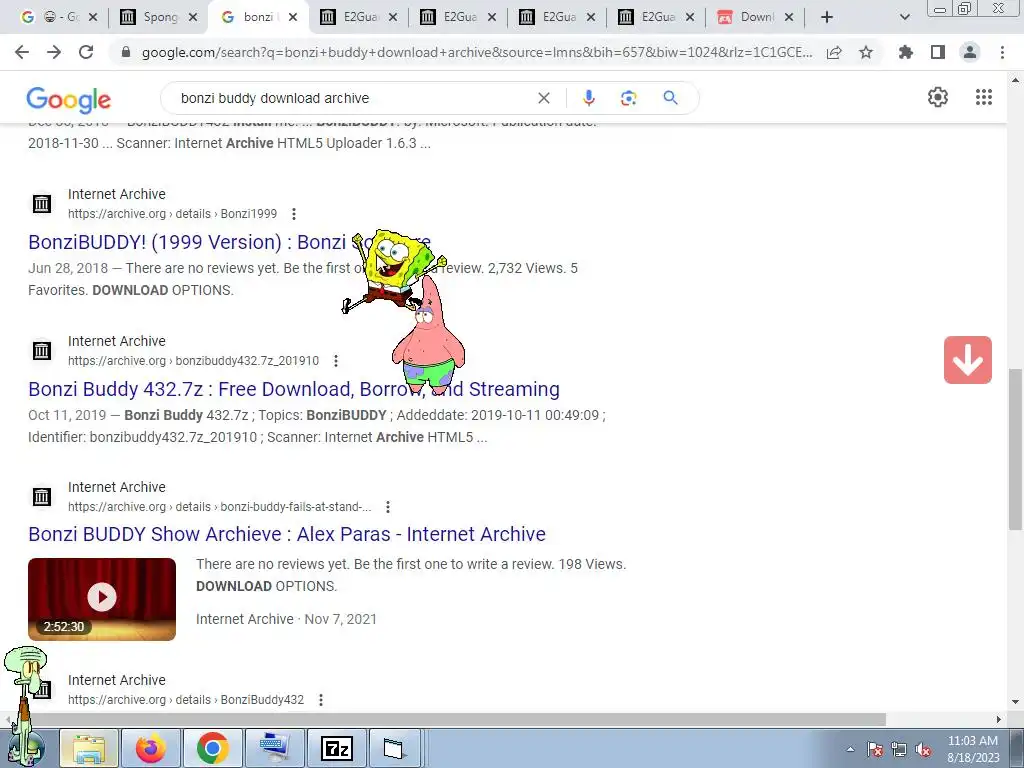Screen dimensions: 1024x768
Task: Go to Google home via logo
Action: tap(69, 100)
